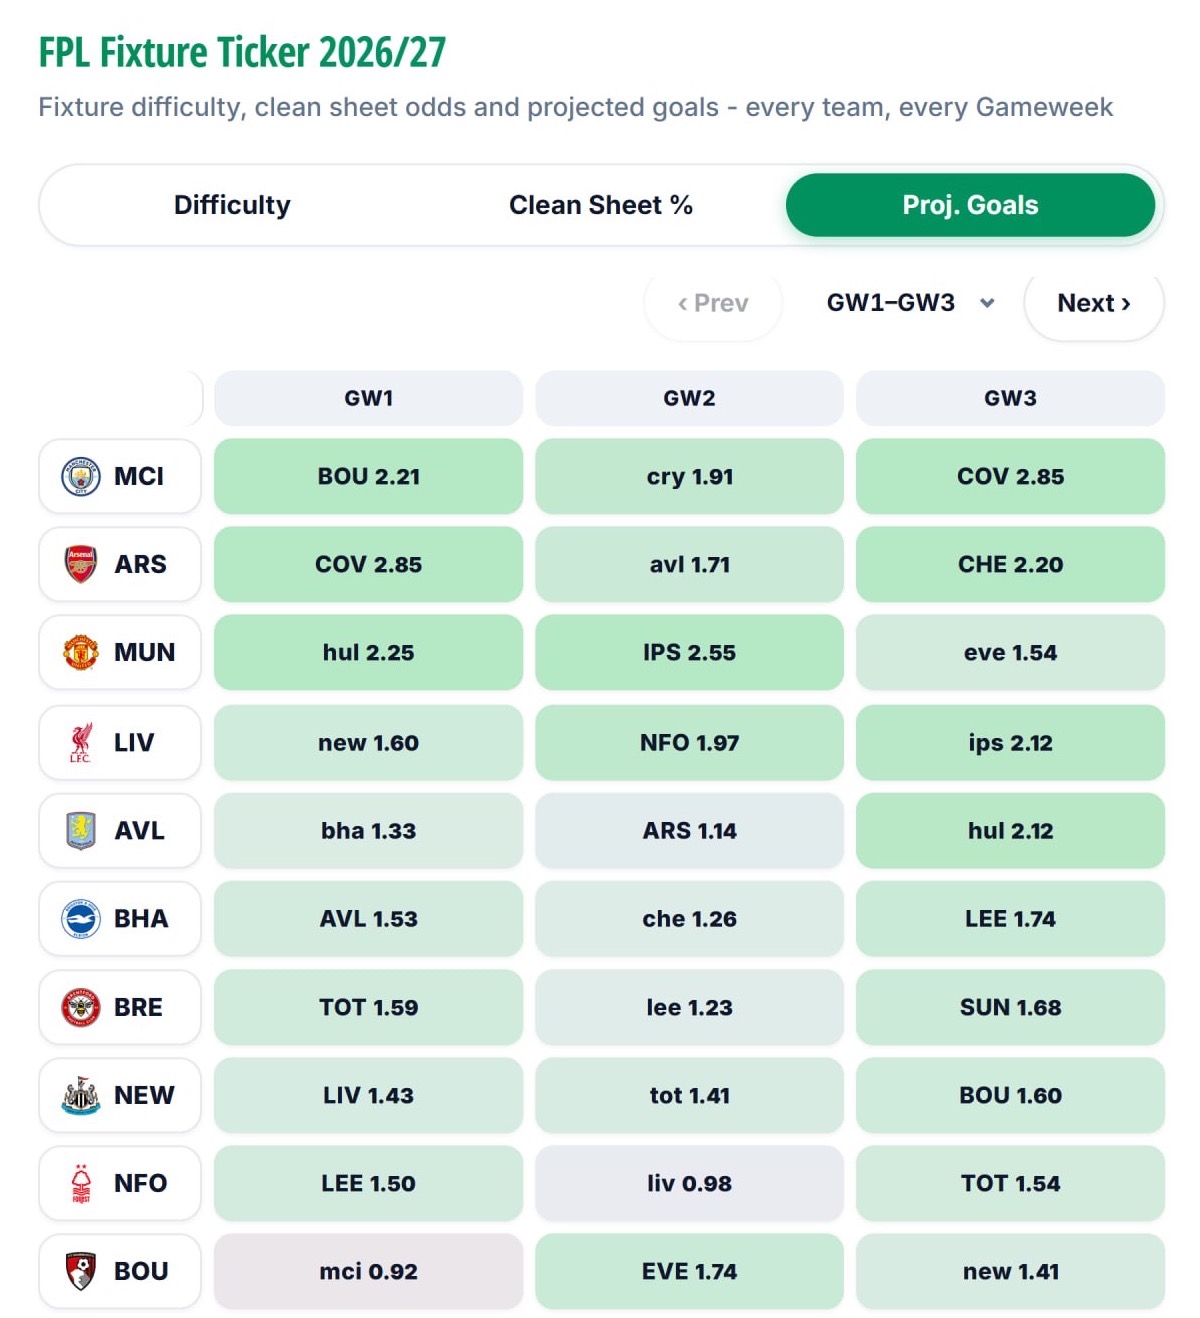Switch to the Difficulty tab
Screen dimensions: 1200x1318
point(232,205)
